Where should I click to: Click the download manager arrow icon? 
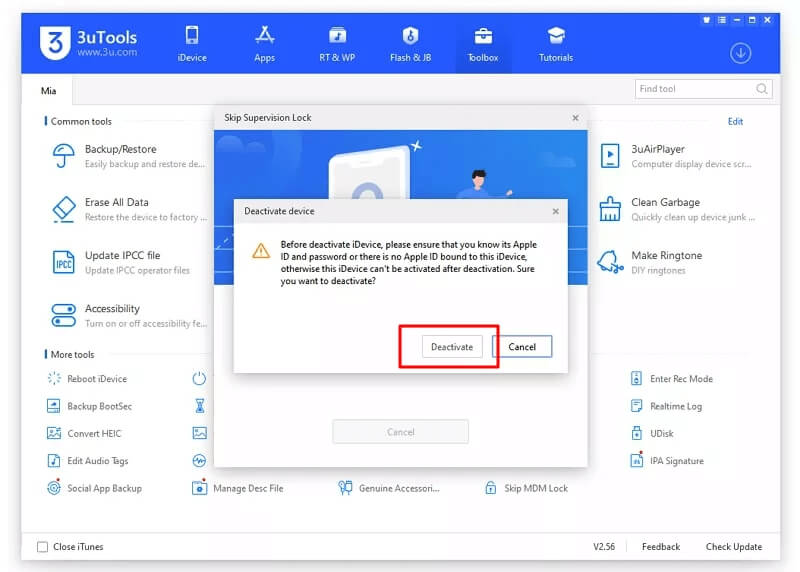coord(740,53)
